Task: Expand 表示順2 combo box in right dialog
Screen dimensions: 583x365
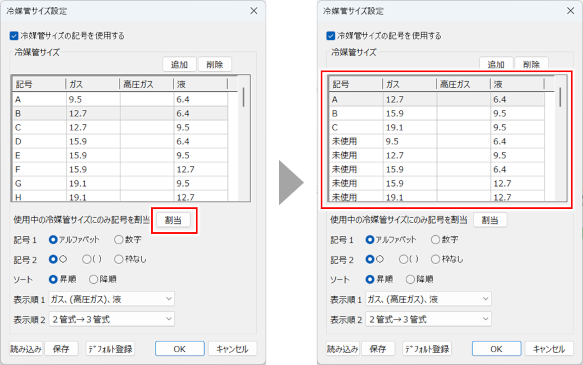Action: 428,319
